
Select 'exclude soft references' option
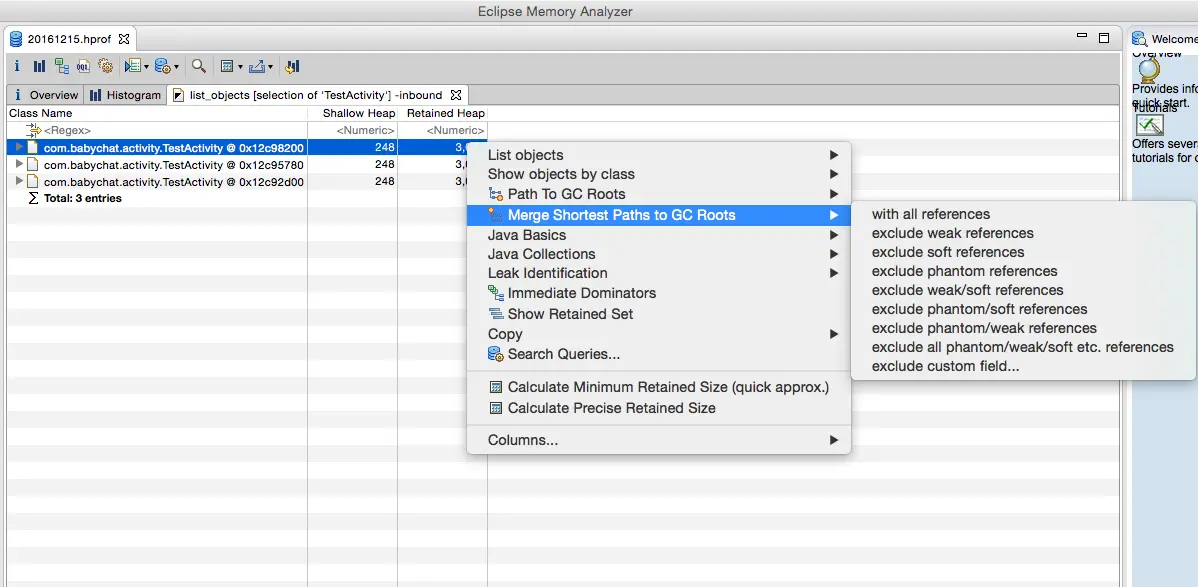pyautogui.click(x=1023, y=252)
